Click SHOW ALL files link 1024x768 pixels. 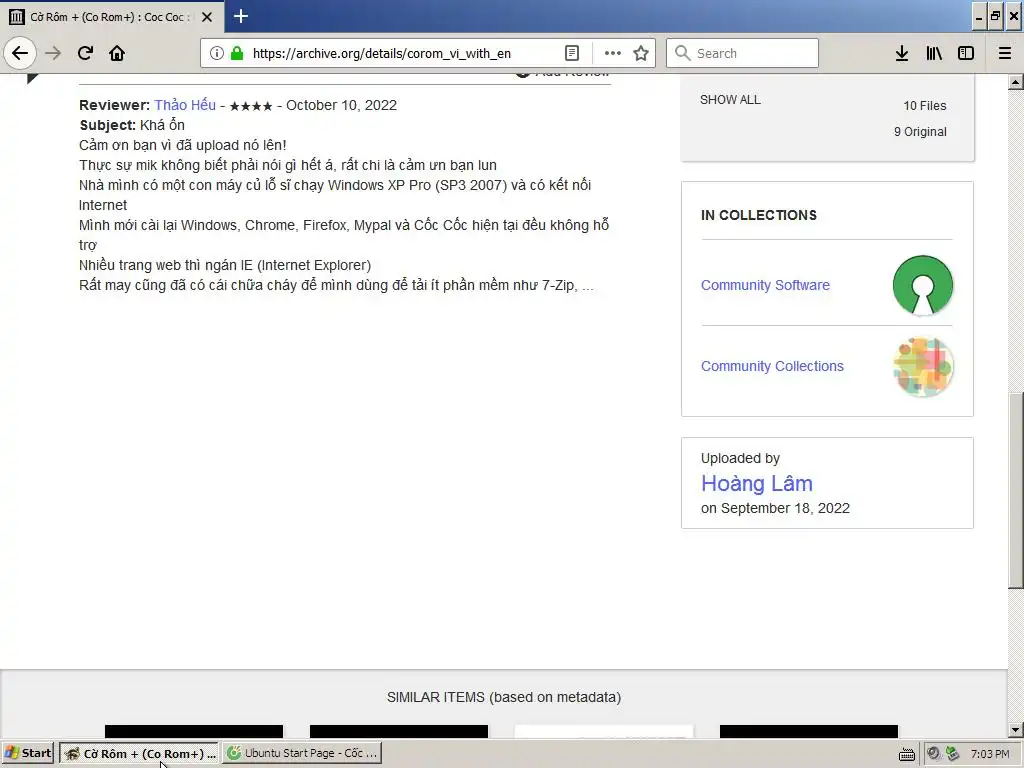[730, 100]
